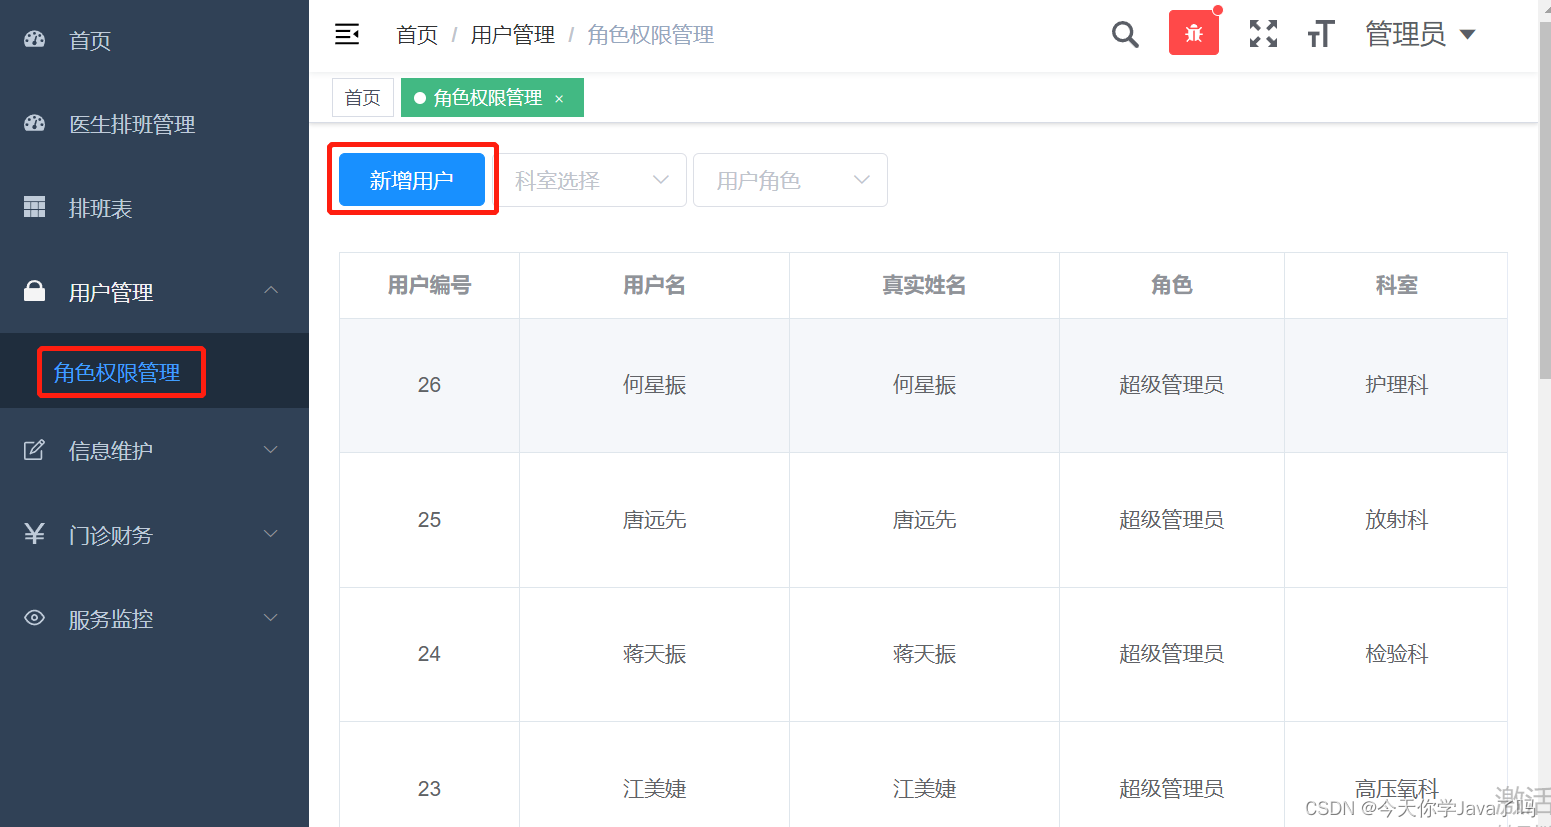The image size is (1551, 827).
Task: Switch to the 首页 page tab
Action: (x=363, y=98)
